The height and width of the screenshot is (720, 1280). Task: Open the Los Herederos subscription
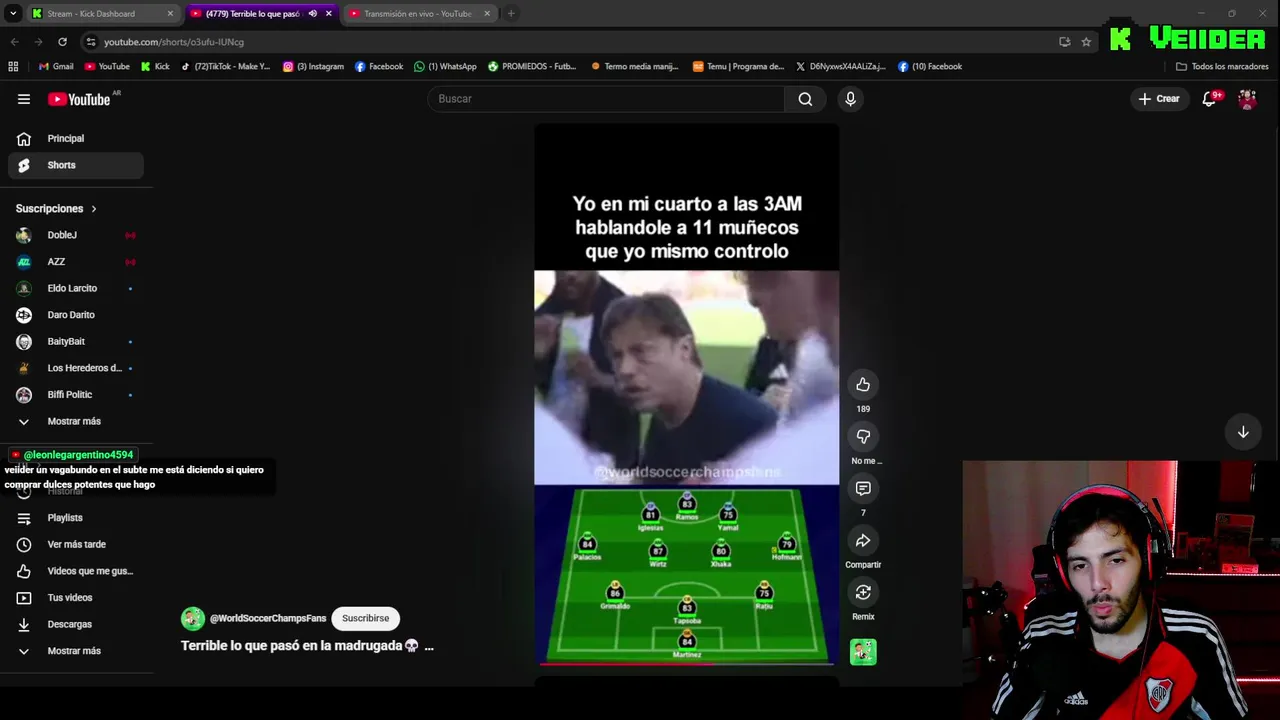(76, 368)
